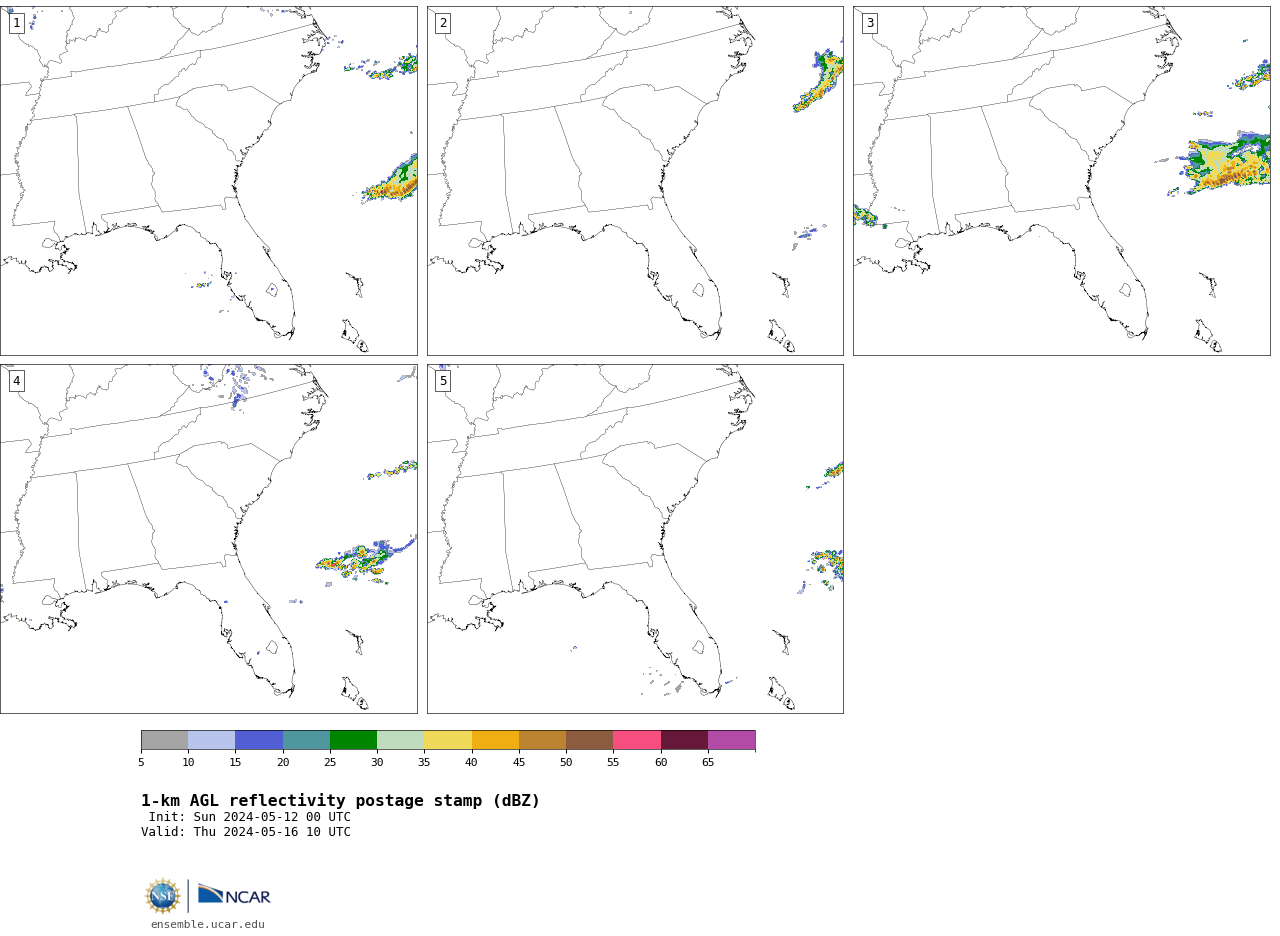Click the ensemble.ucar.edu text
Image resolution: width=1280 pixels, height=936 pixels.
(x=208, y=925)
